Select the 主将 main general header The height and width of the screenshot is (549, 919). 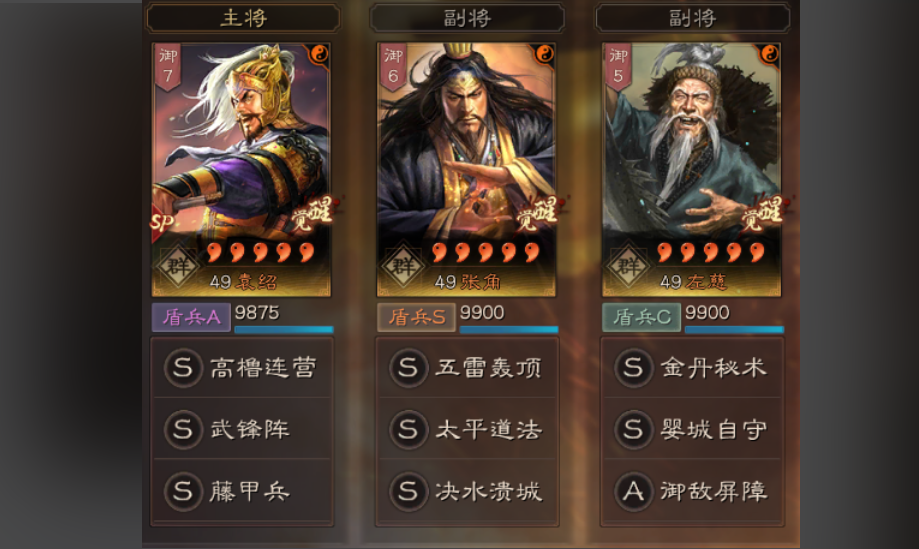[x=243, y=18]
